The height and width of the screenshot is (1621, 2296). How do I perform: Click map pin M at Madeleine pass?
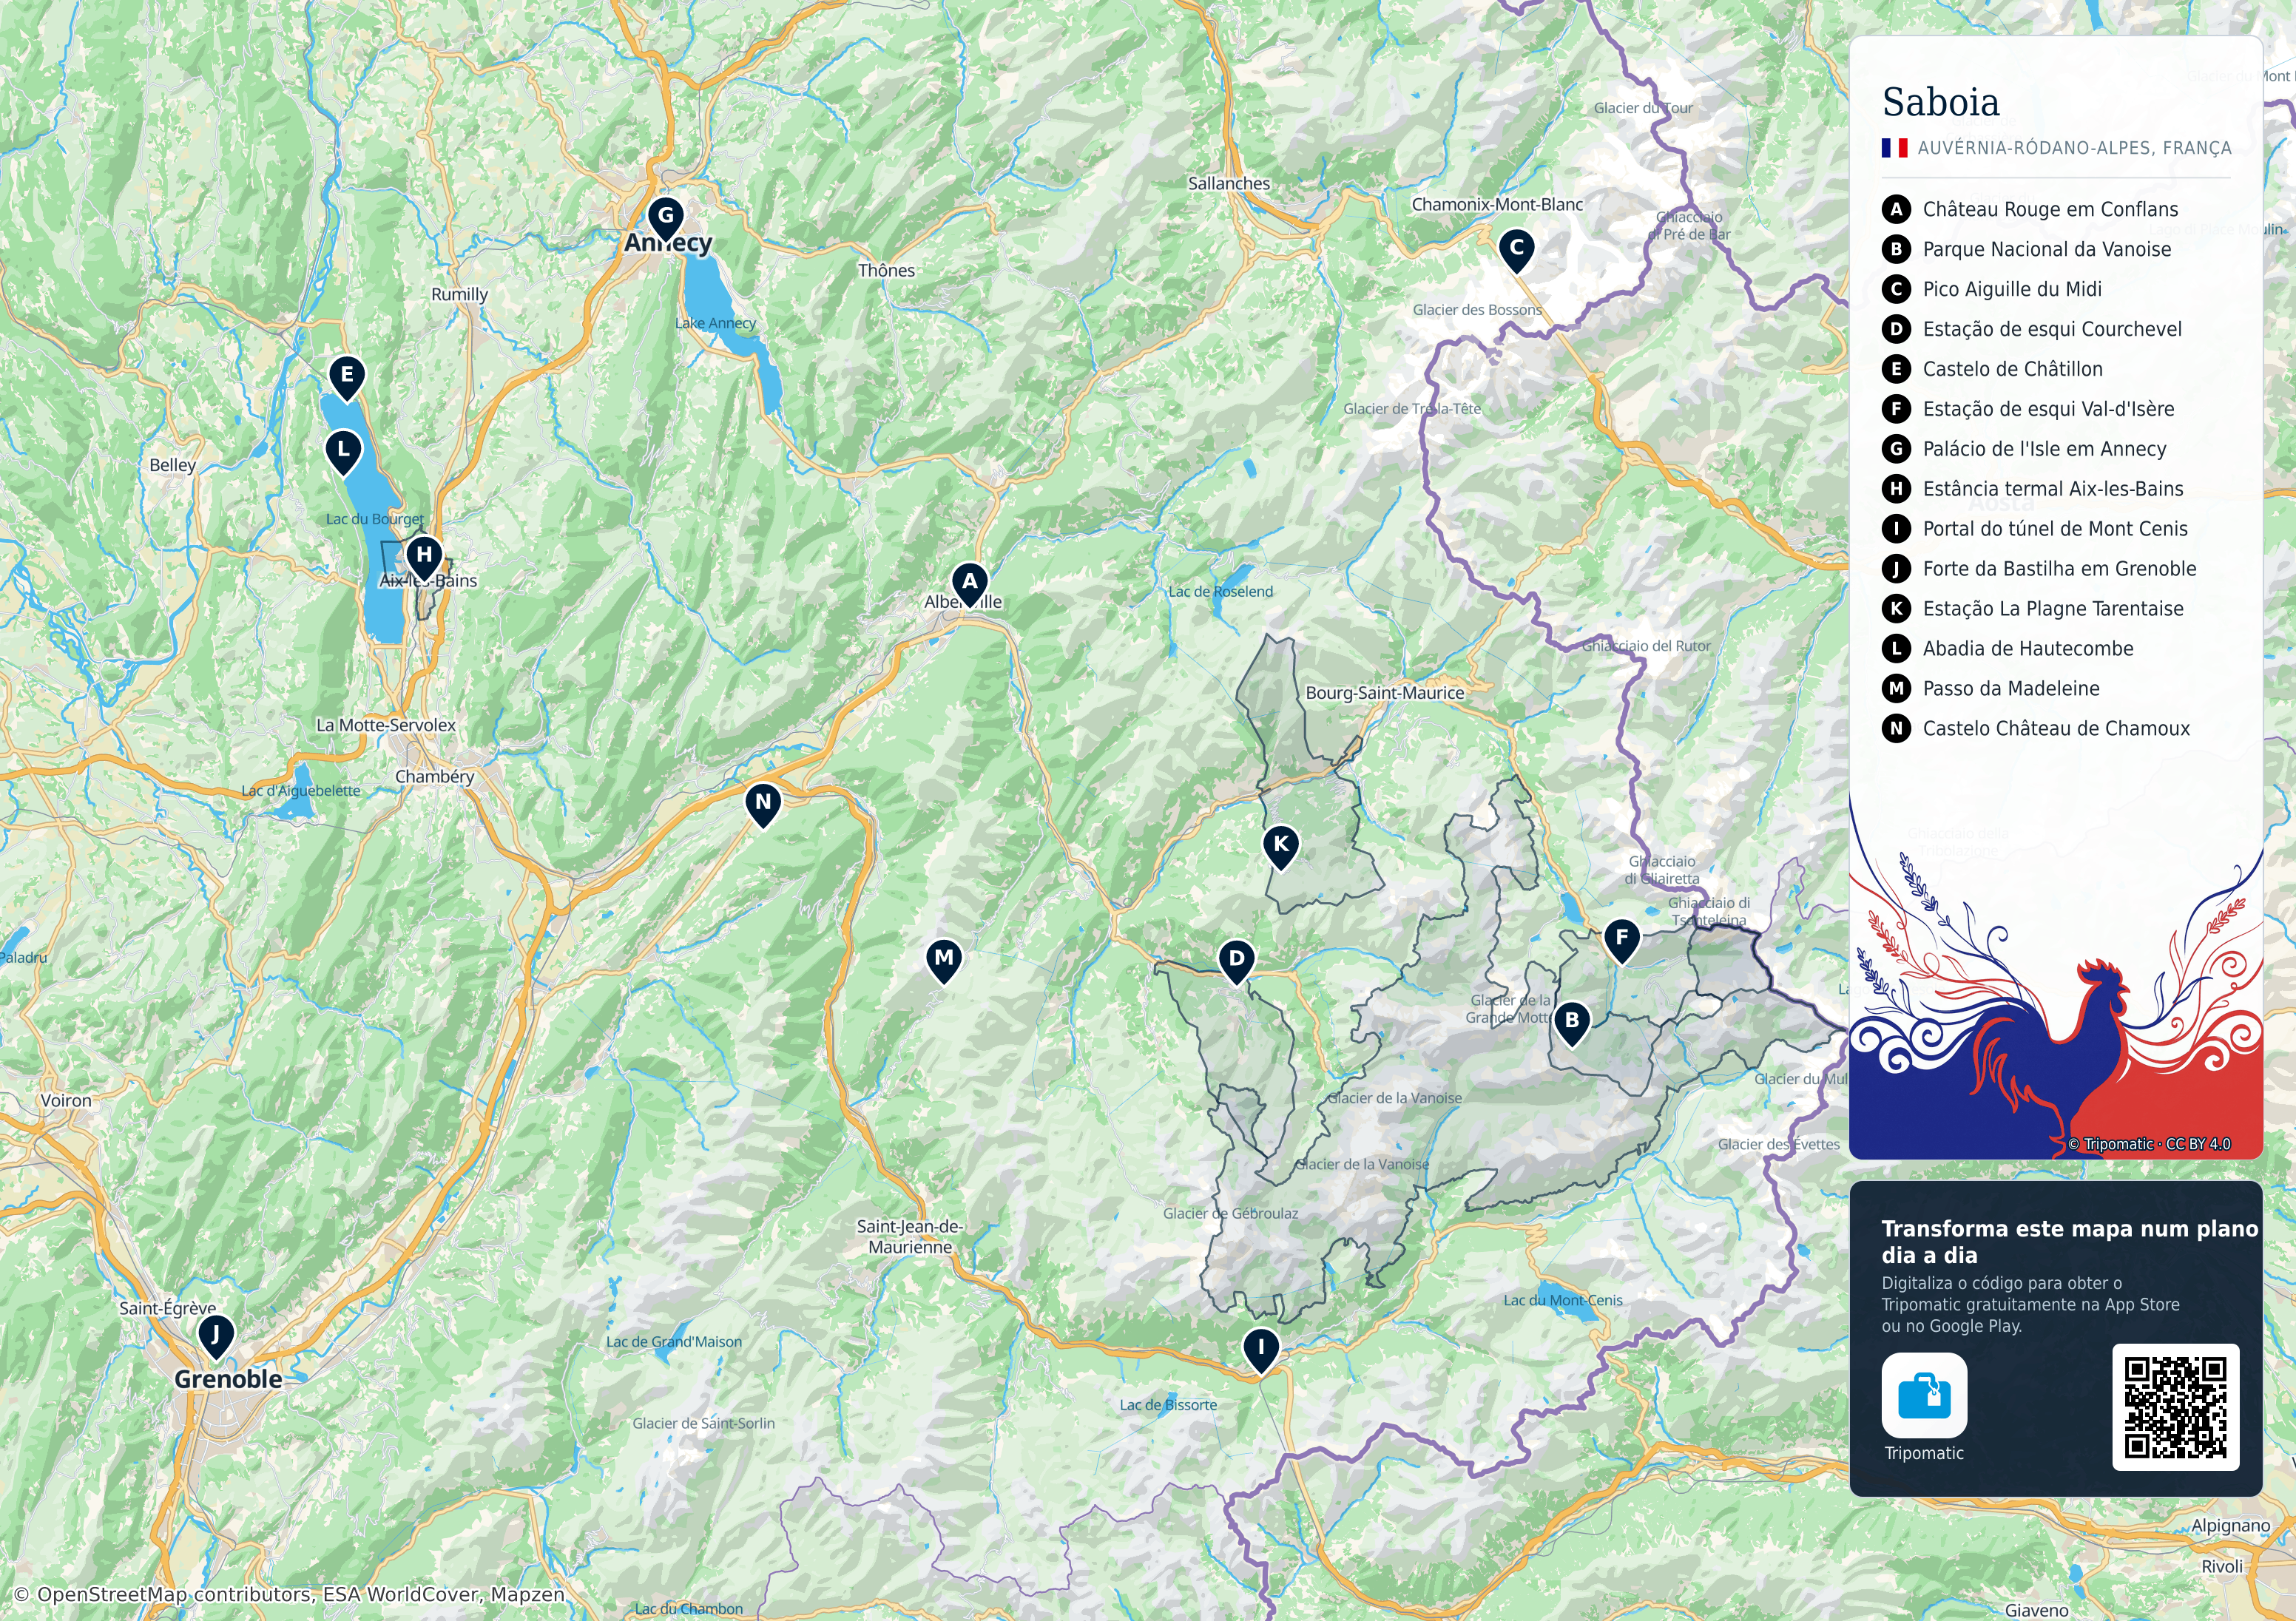pos(943,961)
